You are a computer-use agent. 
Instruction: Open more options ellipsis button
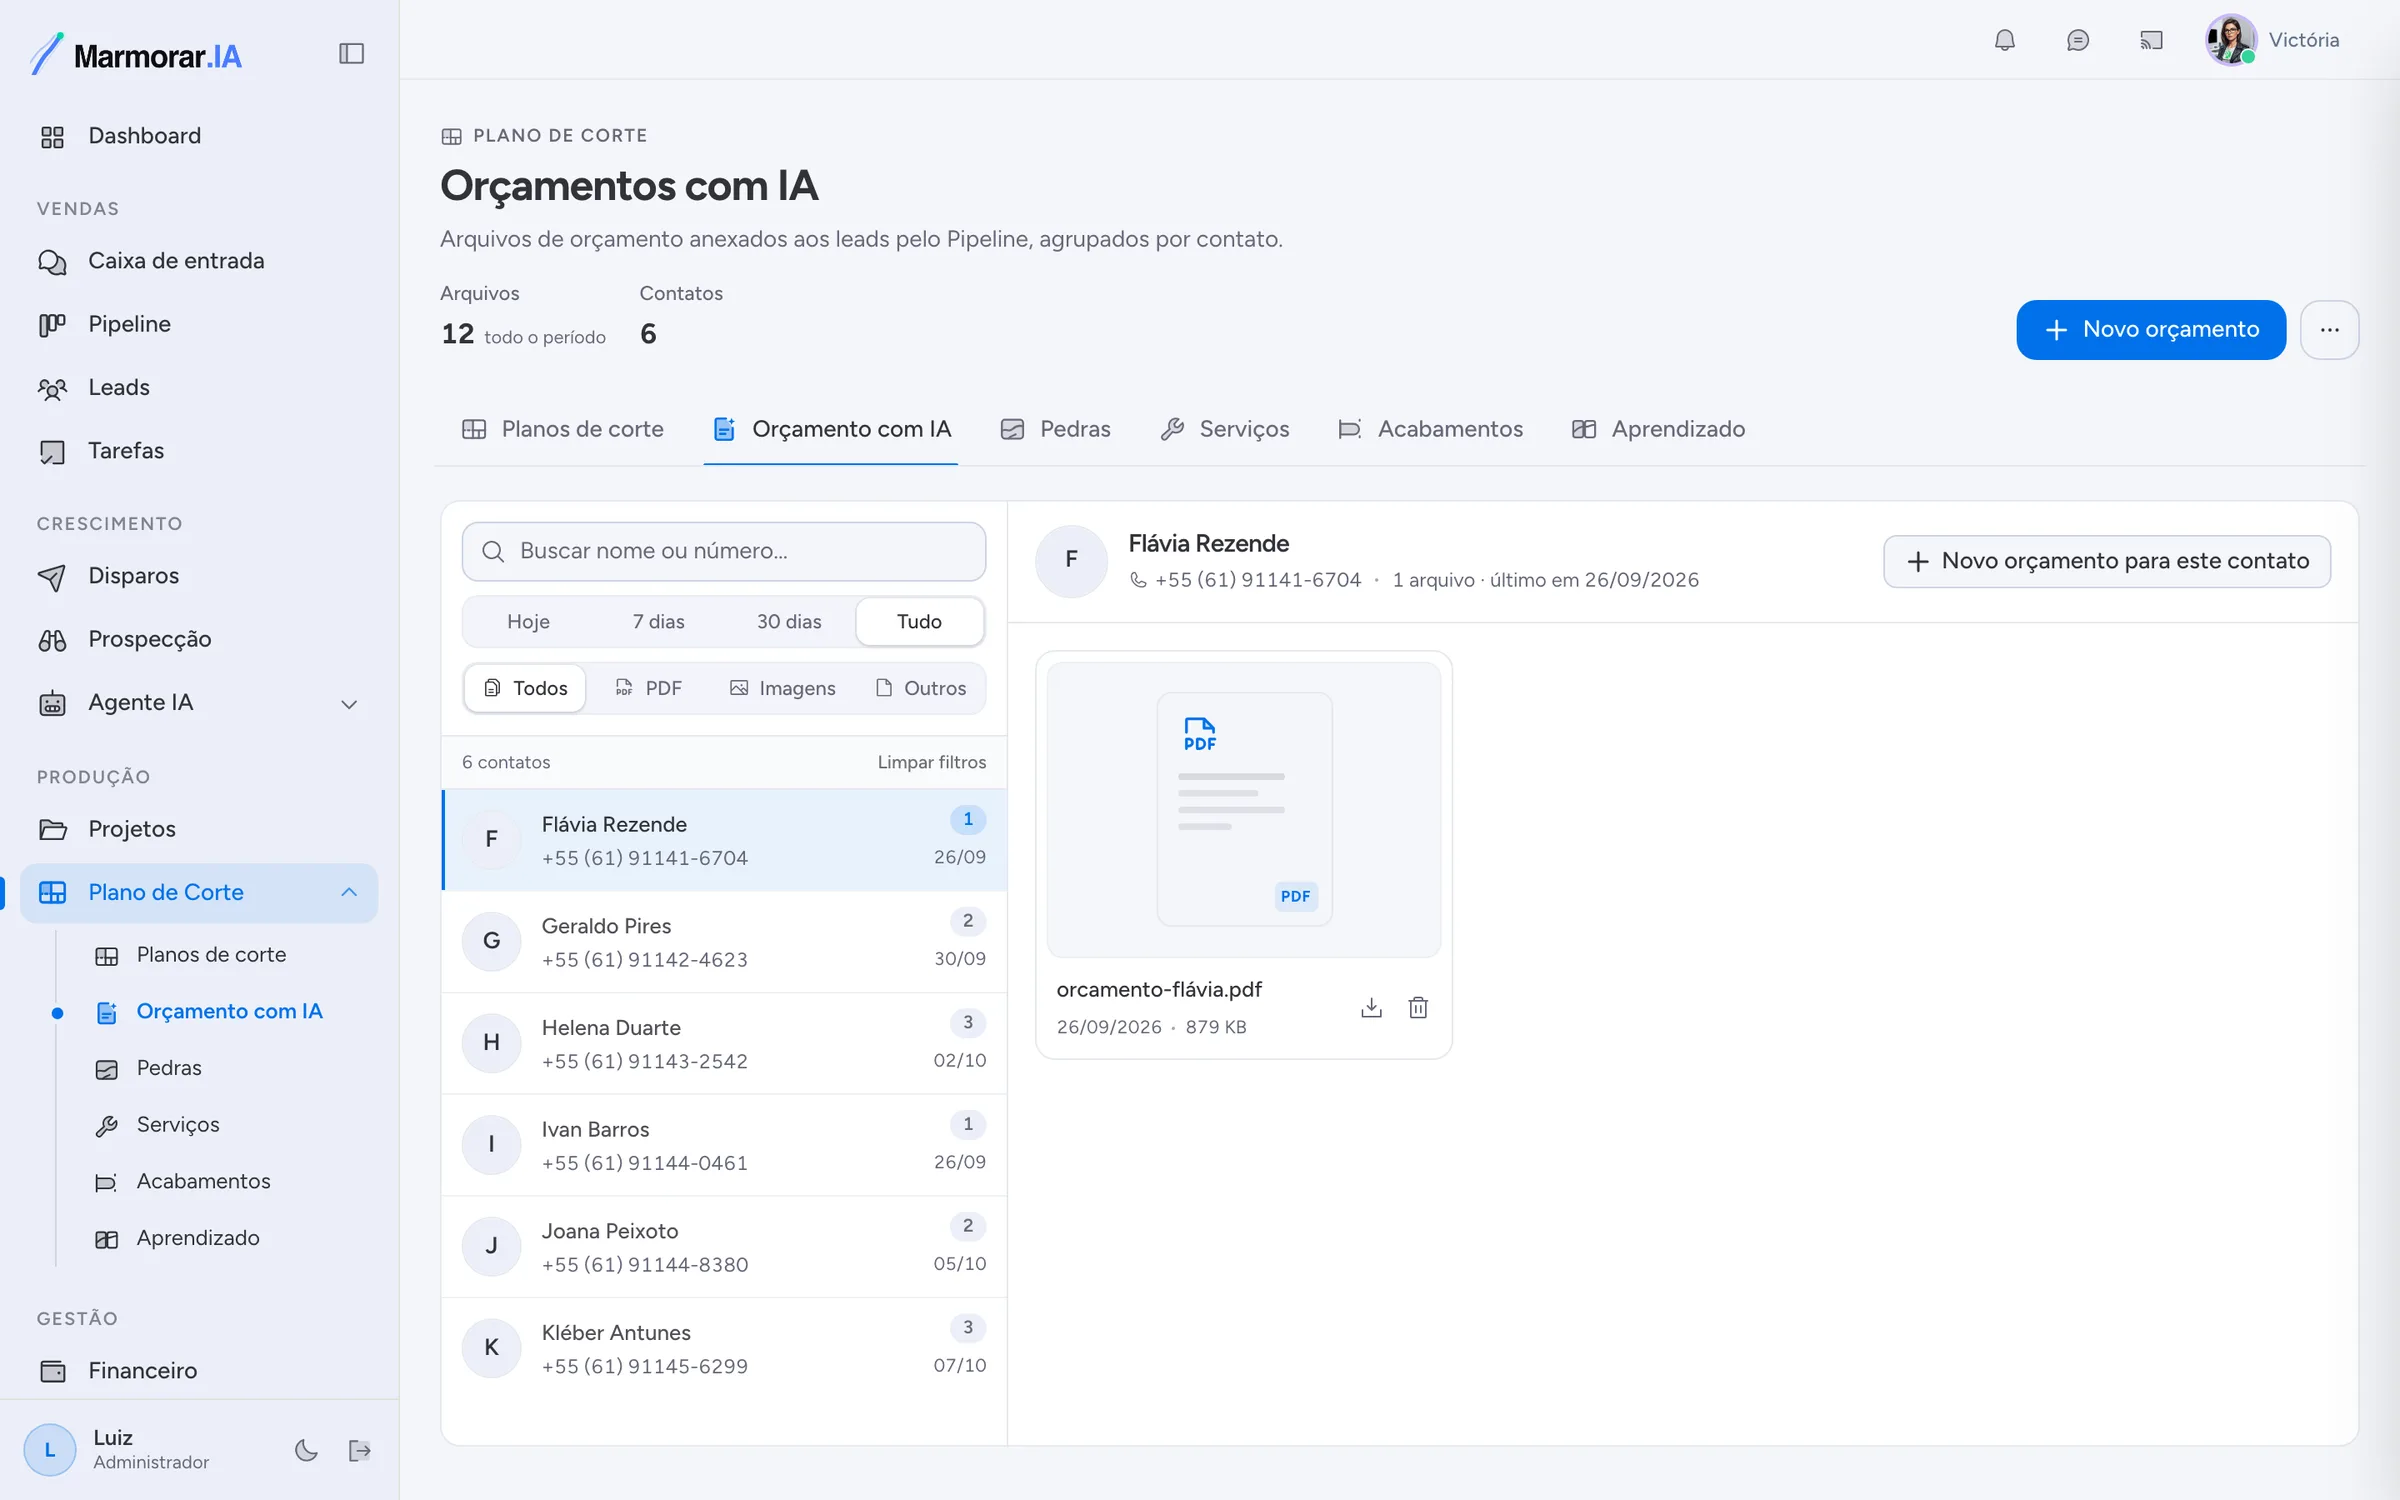tap(2329, 330)
